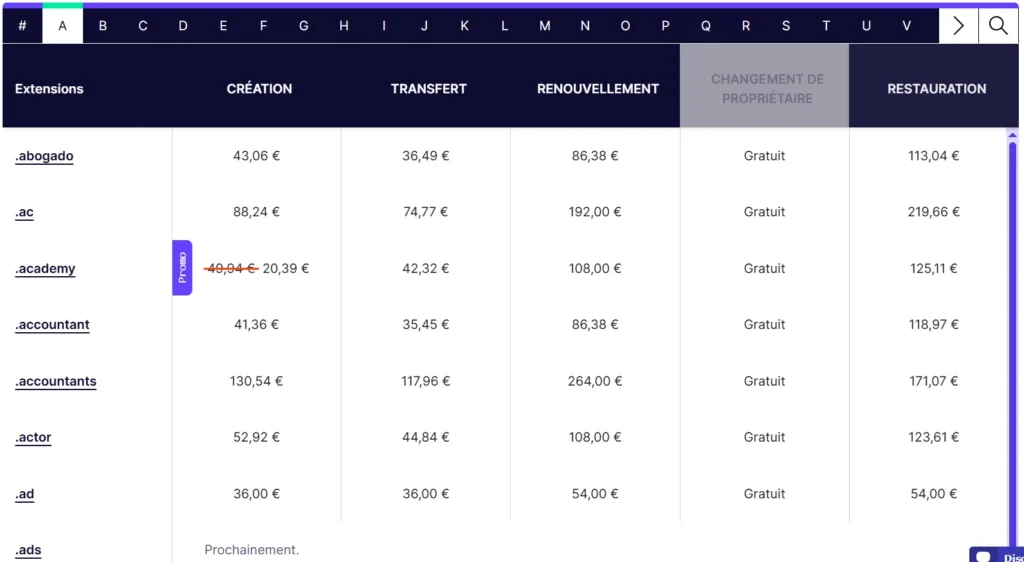Click the Promo badge on .academy row

[182, 268]
